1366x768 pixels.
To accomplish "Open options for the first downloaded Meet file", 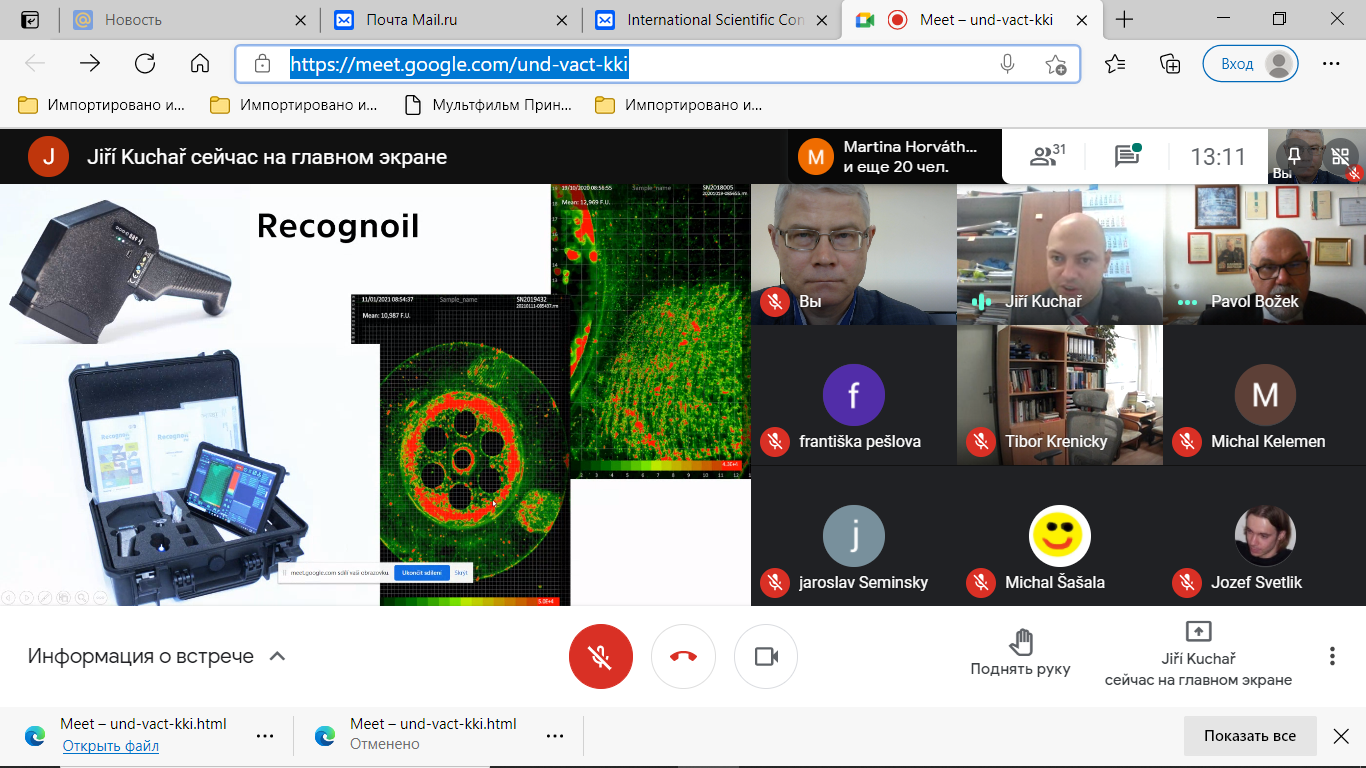I will [265, 736].
